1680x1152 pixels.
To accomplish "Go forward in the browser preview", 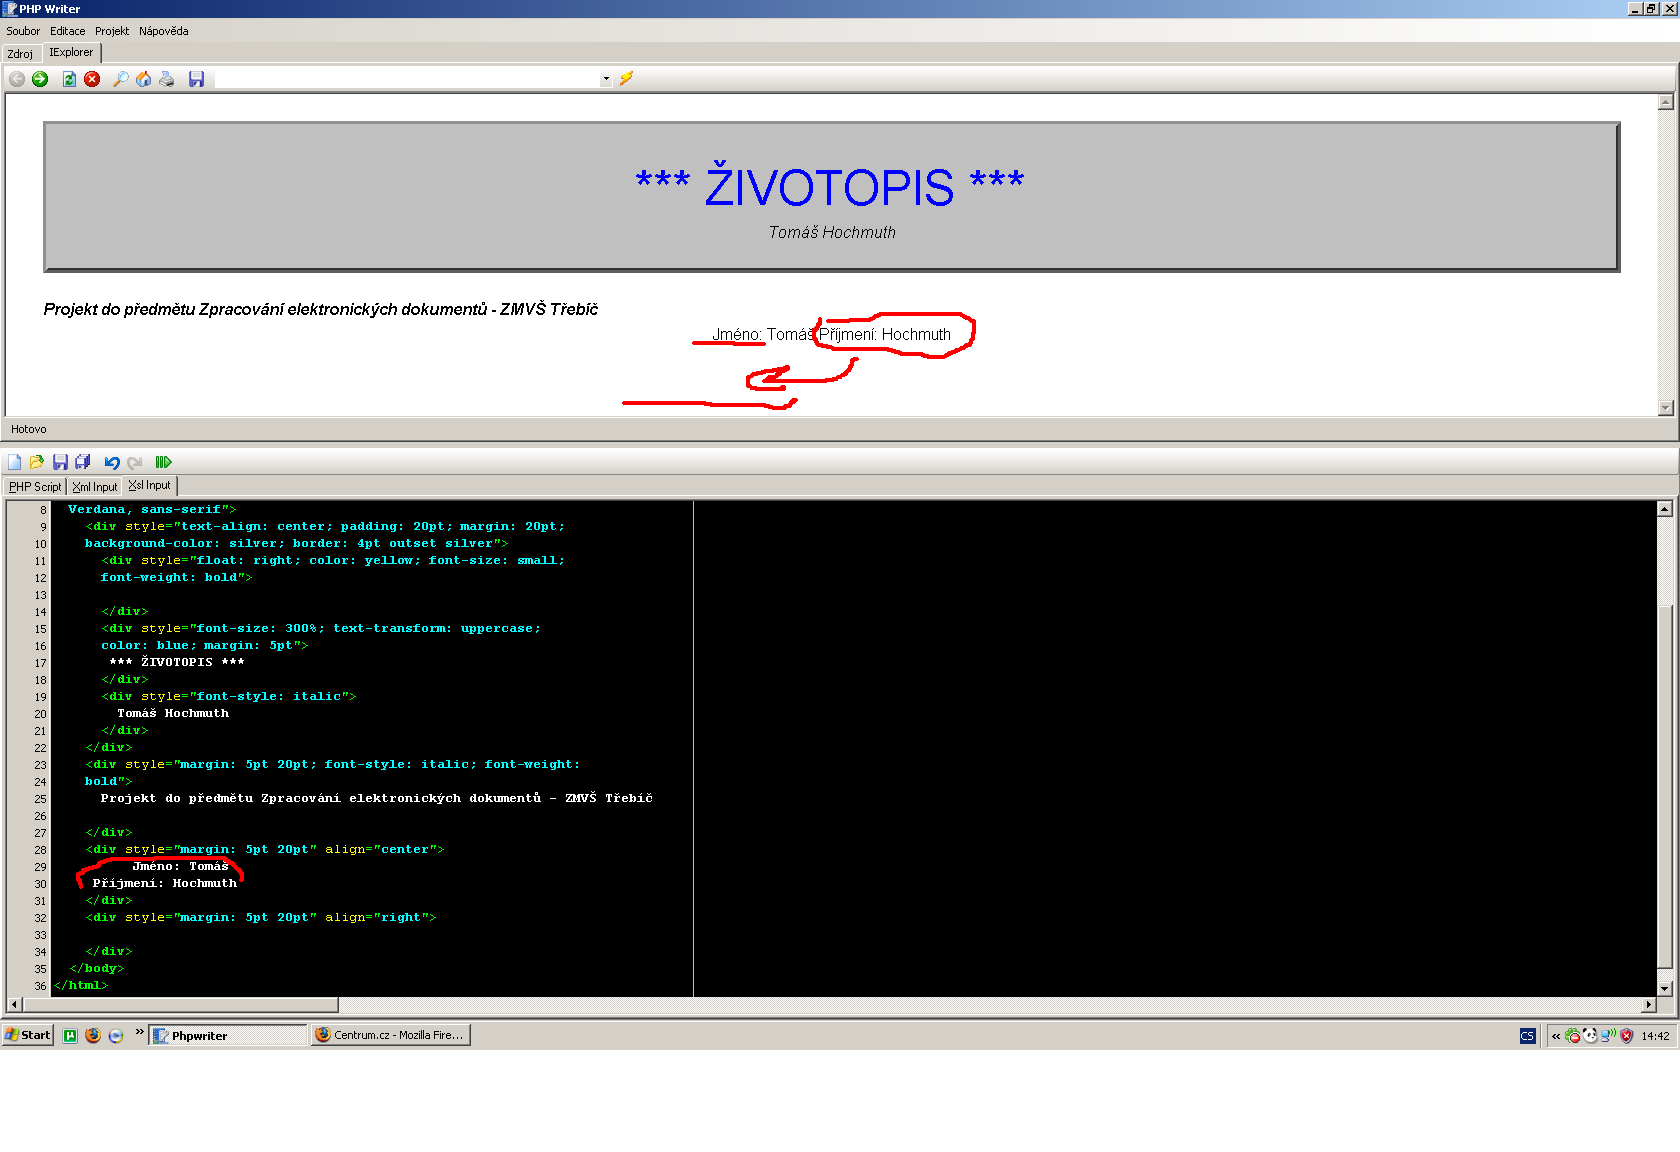I will click(40, 79).
